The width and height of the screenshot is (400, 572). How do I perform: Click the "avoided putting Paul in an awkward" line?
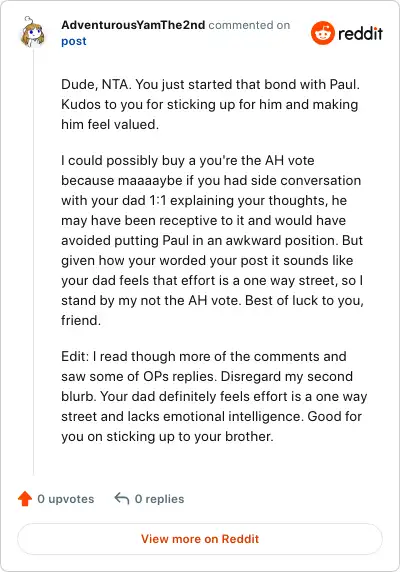point(212,240)
